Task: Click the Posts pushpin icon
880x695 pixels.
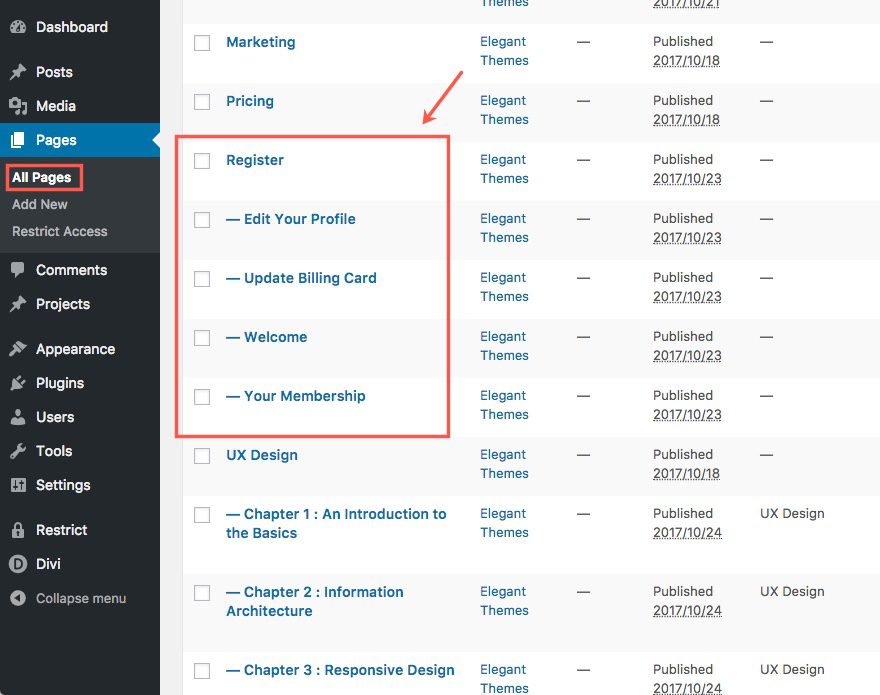Action: click(18, 72)
